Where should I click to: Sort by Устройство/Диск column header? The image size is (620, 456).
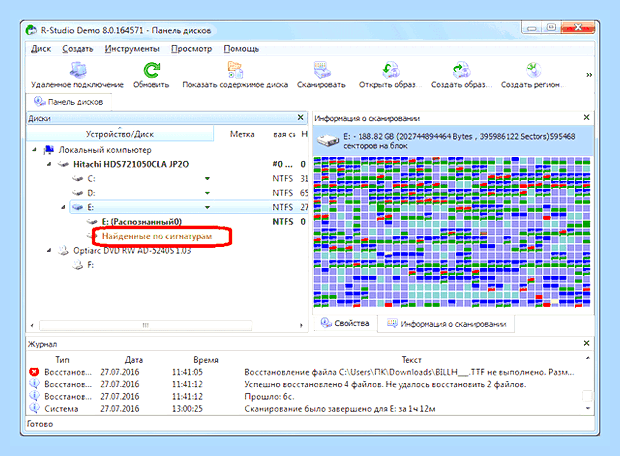[x=120, y=134]
